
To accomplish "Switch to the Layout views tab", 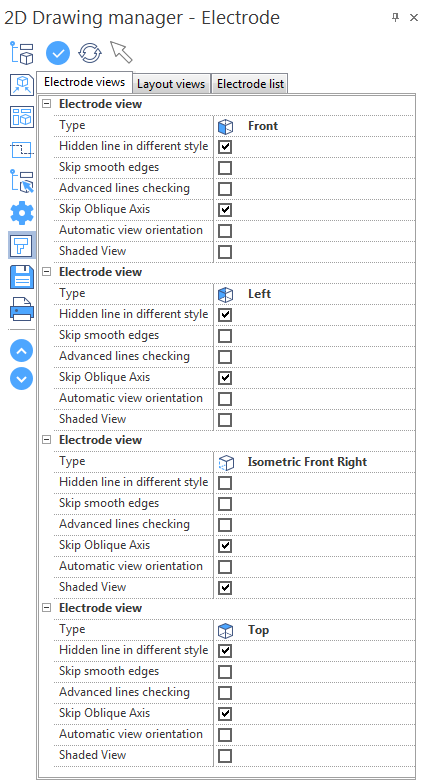I will point(171,84).
